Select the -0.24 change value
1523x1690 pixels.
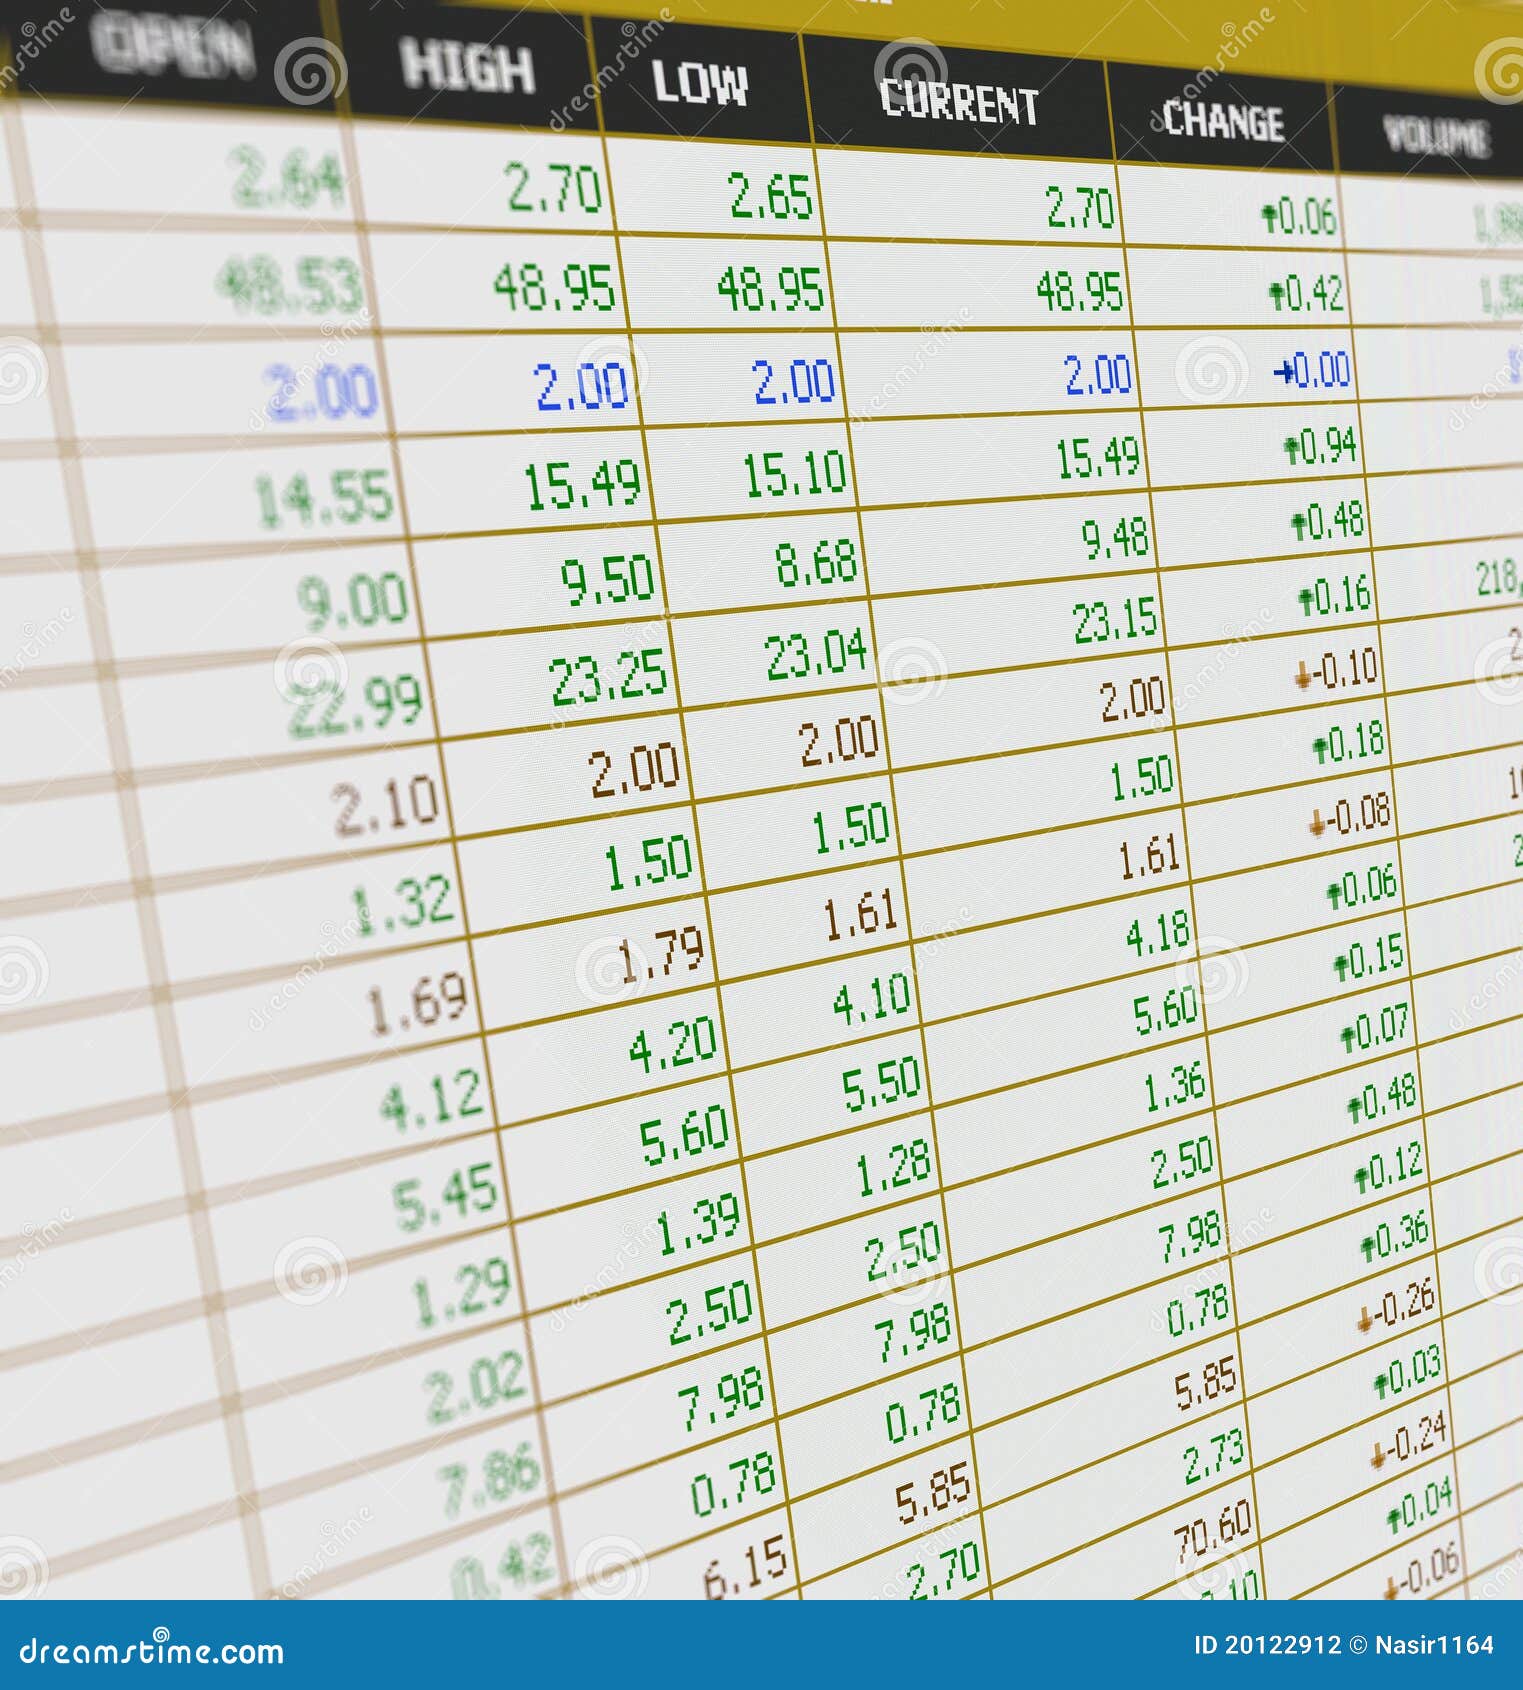point(1408,1441)
